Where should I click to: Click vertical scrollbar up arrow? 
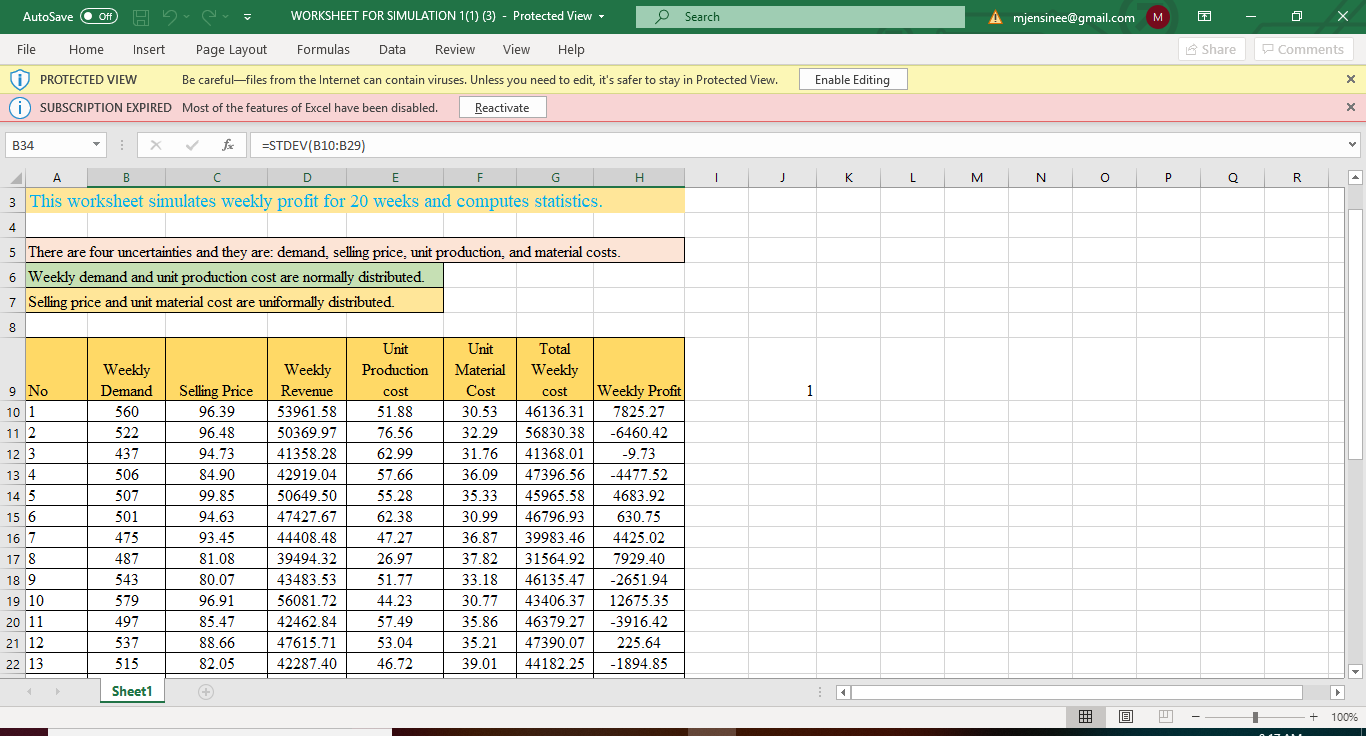click(x=1355, y=177)
